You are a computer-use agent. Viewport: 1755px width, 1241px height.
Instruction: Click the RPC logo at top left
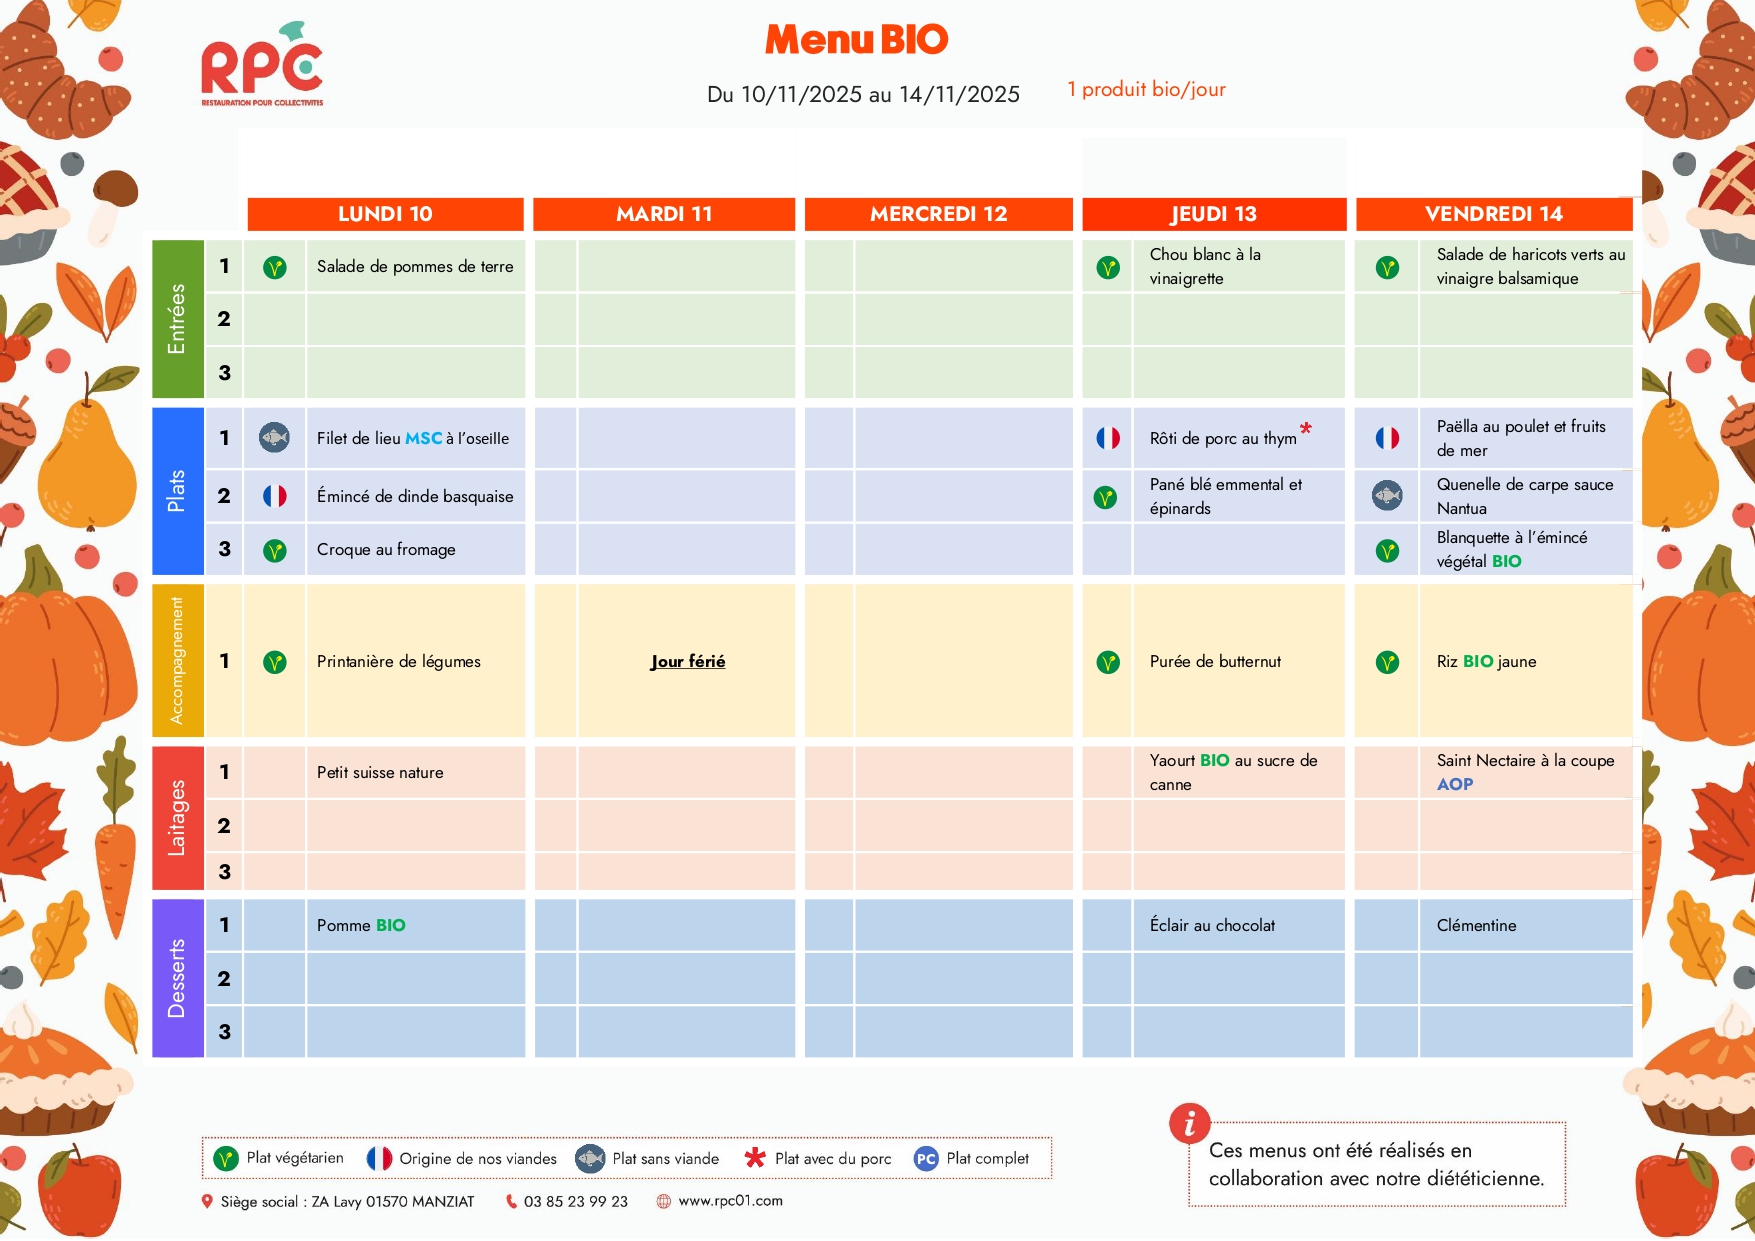click(x=262, y=66)
